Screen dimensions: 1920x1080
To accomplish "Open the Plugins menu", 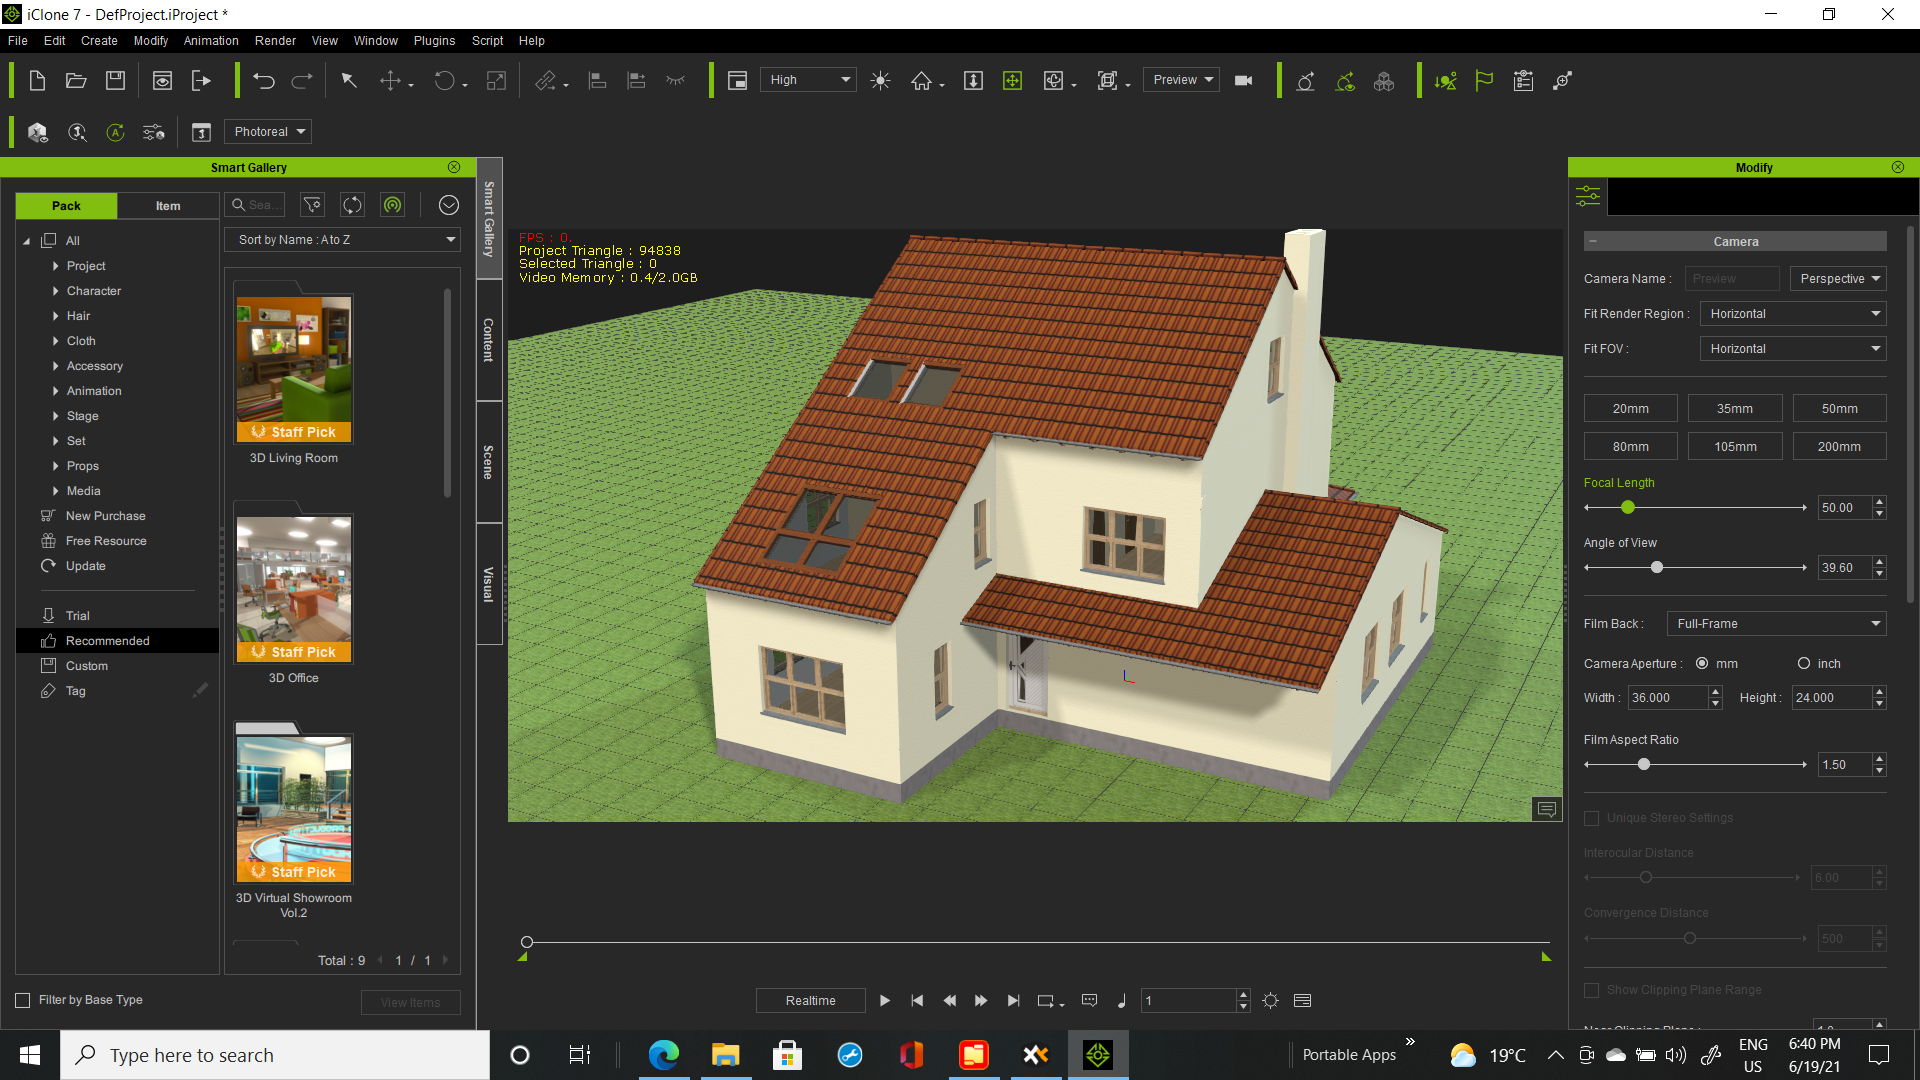I will (434, 41).
